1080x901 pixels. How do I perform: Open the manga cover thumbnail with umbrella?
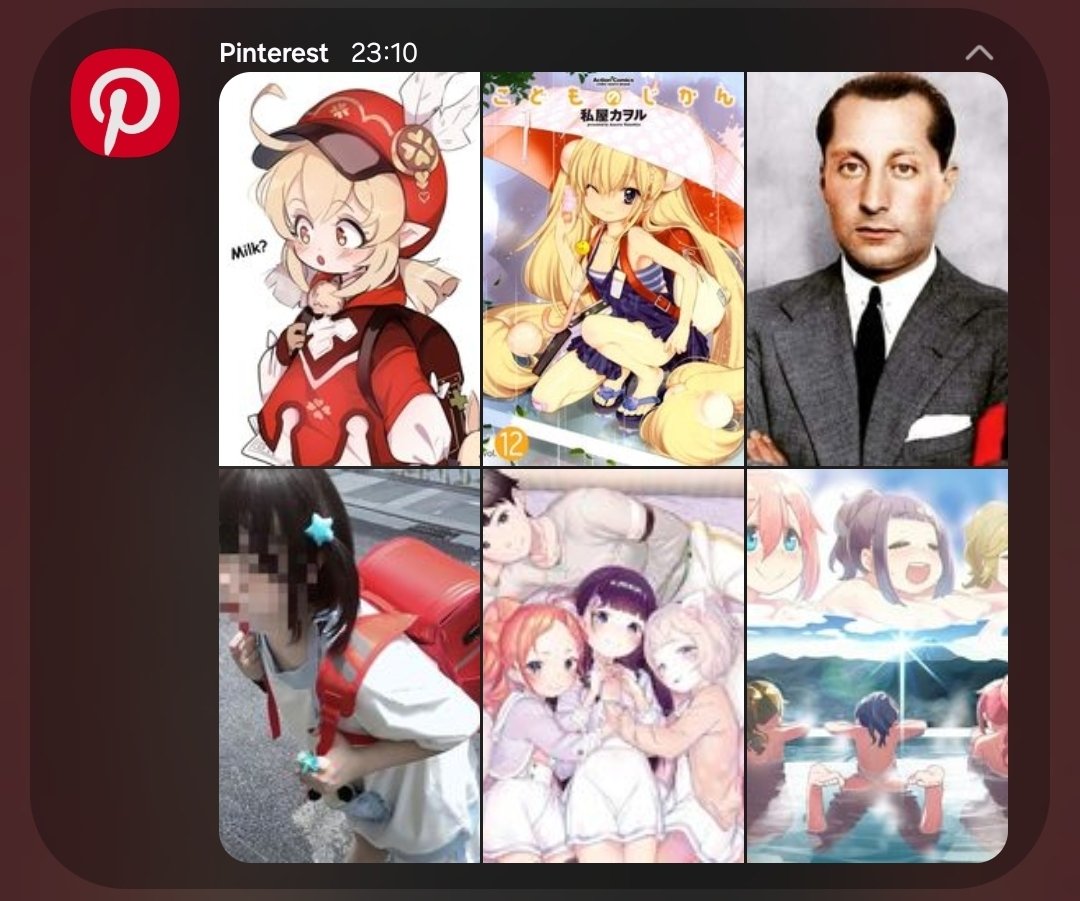click(x=613, y=269)
